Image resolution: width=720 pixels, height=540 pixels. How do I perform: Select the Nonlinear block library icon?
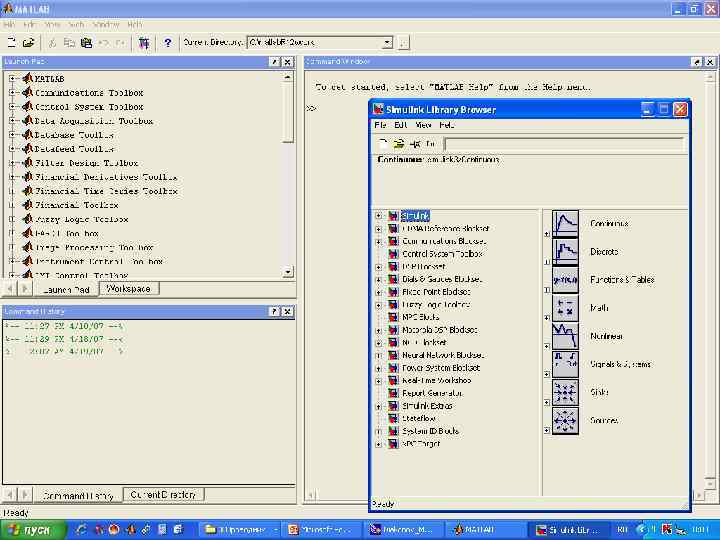coord(565,336)
